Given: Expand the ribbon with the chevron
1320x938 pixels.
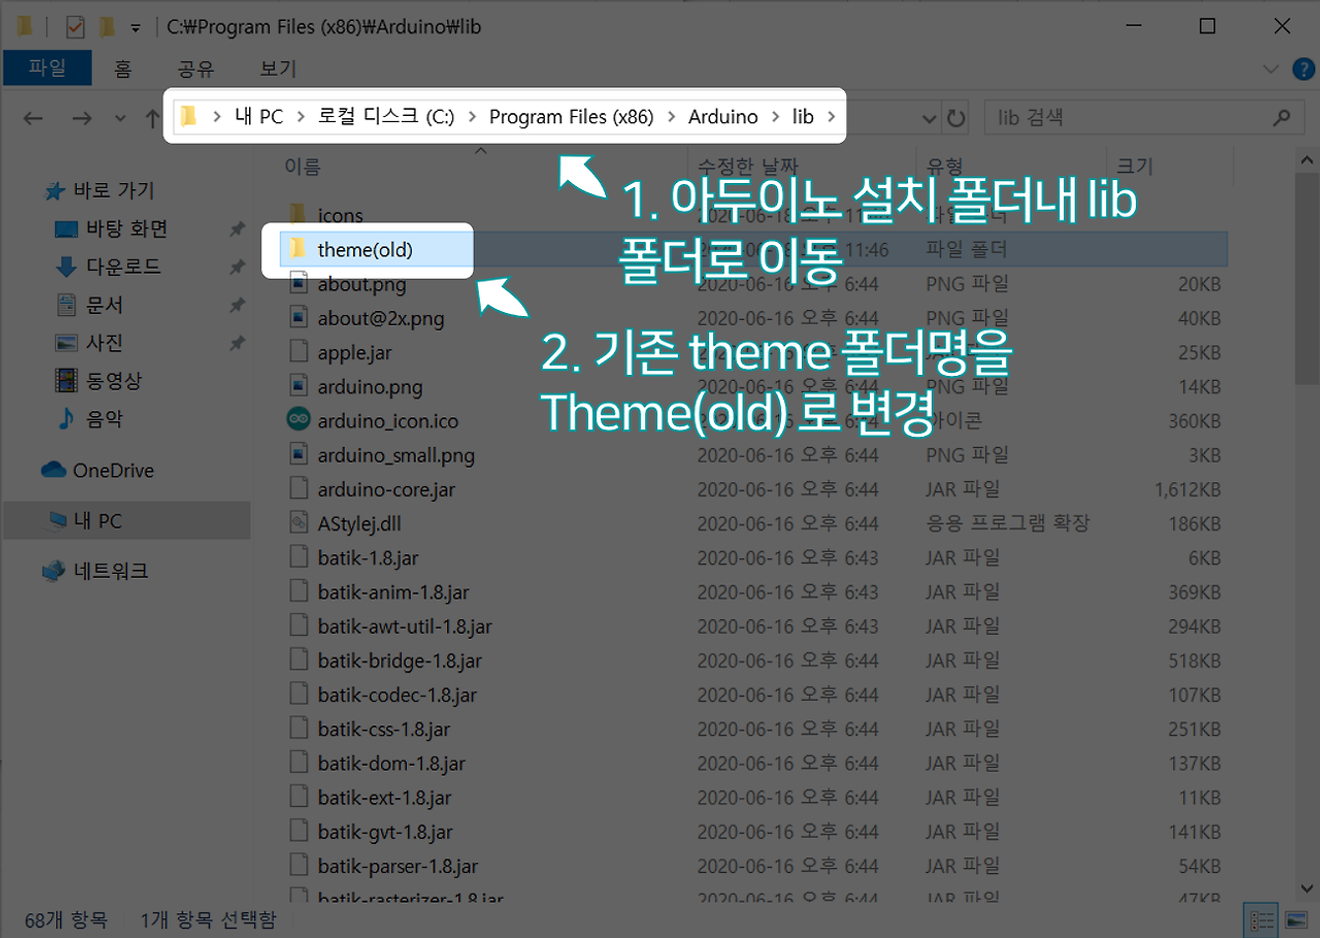Looking at the screenshot, I should (x=1271, y=69).
